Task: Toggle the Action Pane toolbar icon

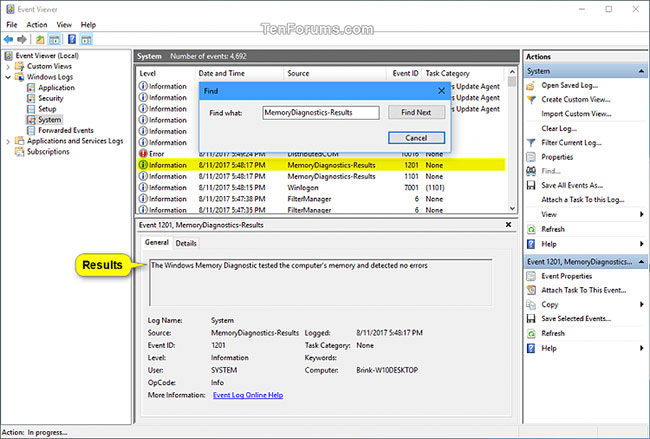Action: pos(86,39)
